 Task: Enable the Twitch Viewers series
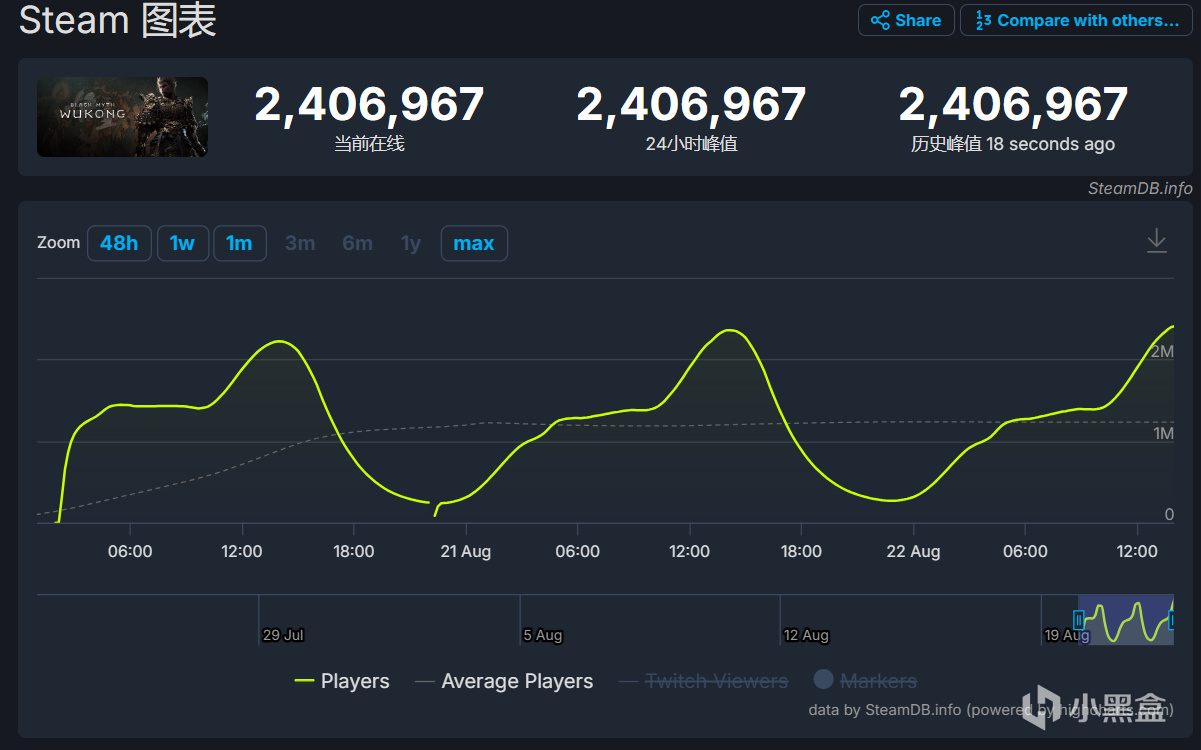pos(703,681)
